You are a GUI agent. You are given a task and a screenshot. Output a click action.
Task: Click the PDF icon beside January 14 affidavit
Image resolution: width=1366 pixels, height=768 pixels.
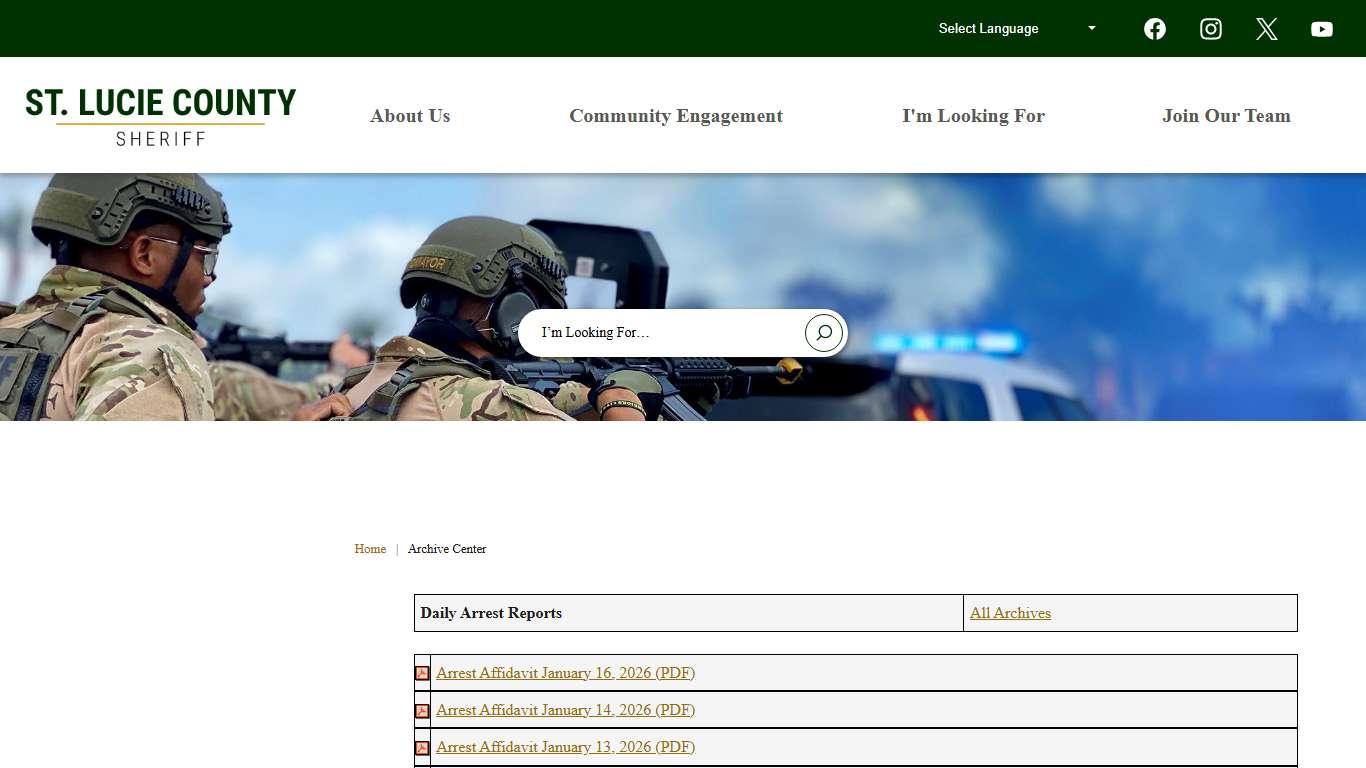422,710
